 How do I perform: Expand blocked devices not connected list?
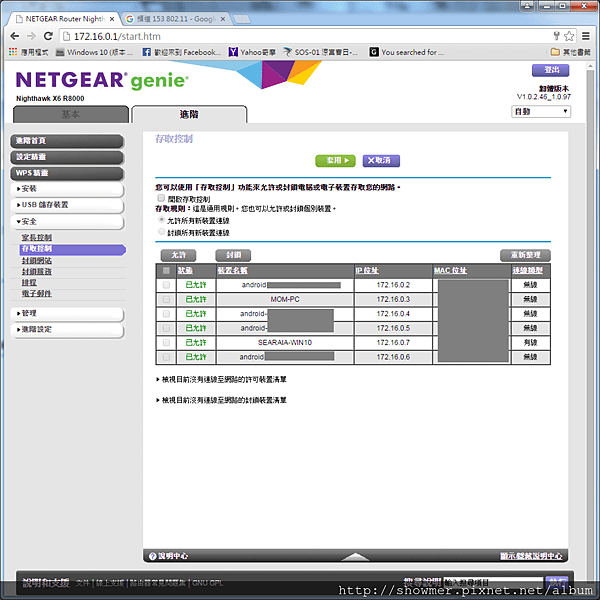(x=222, y=400)
